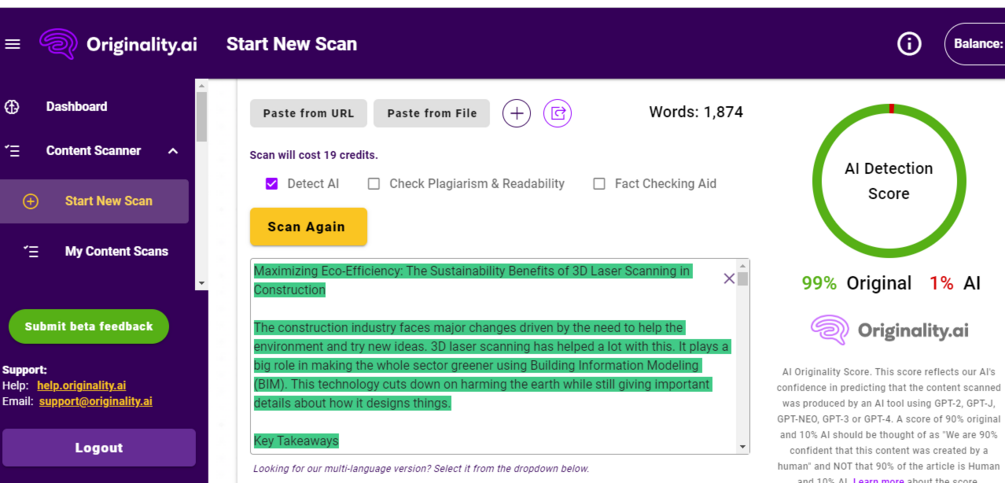
Task: Open the info circle icon in header
Action: (x=909, y=44)
